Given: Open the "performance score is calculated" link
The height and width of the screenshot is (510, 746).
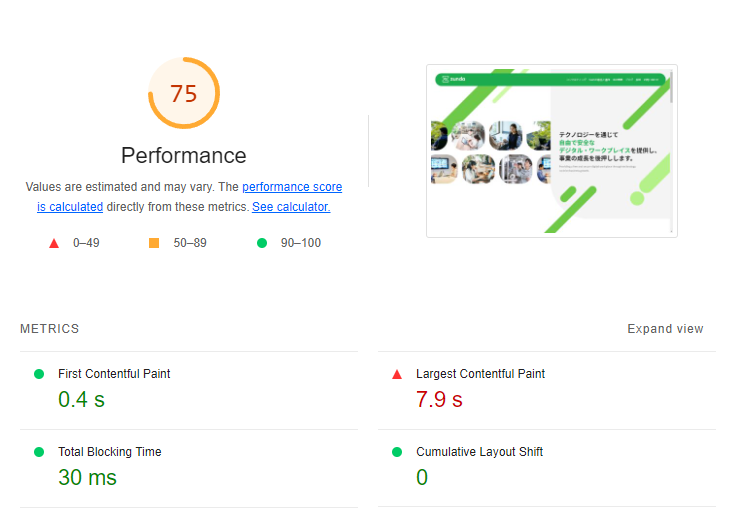Looking at the screenshot, I should [291, 187].
